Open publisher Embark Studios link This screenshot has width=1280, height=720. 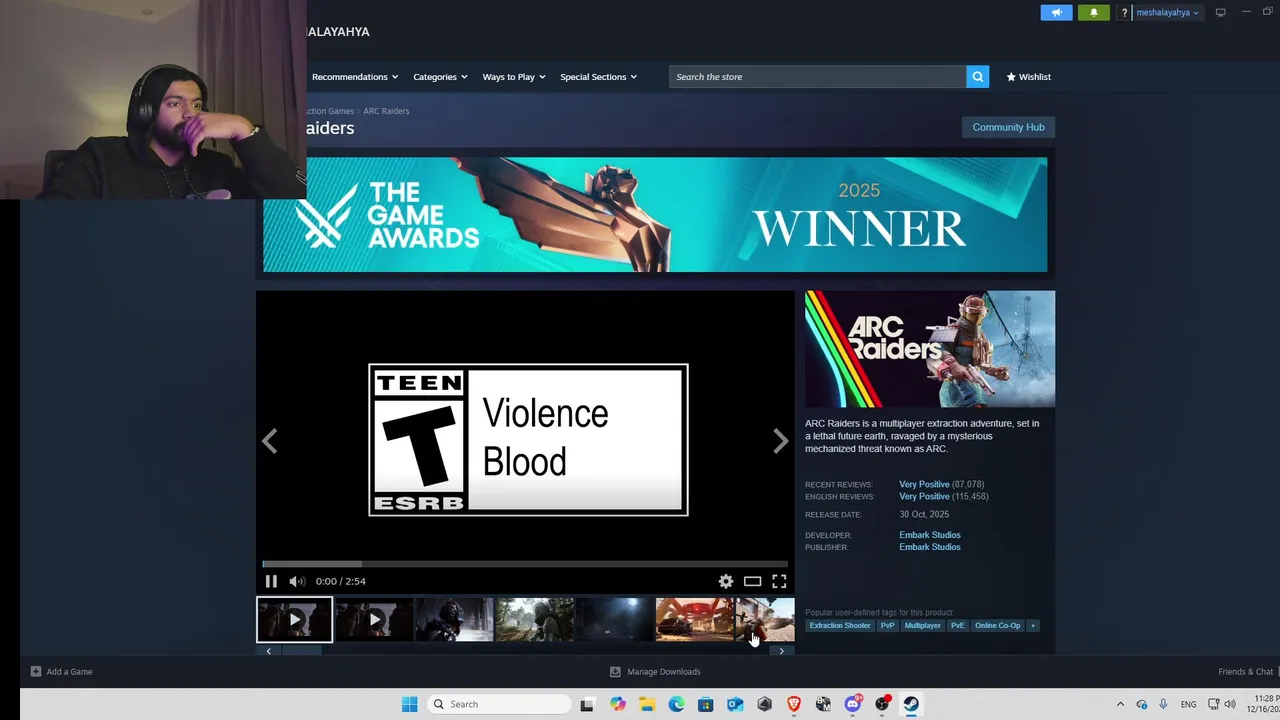pyautogui.click(x=930, y=547)
